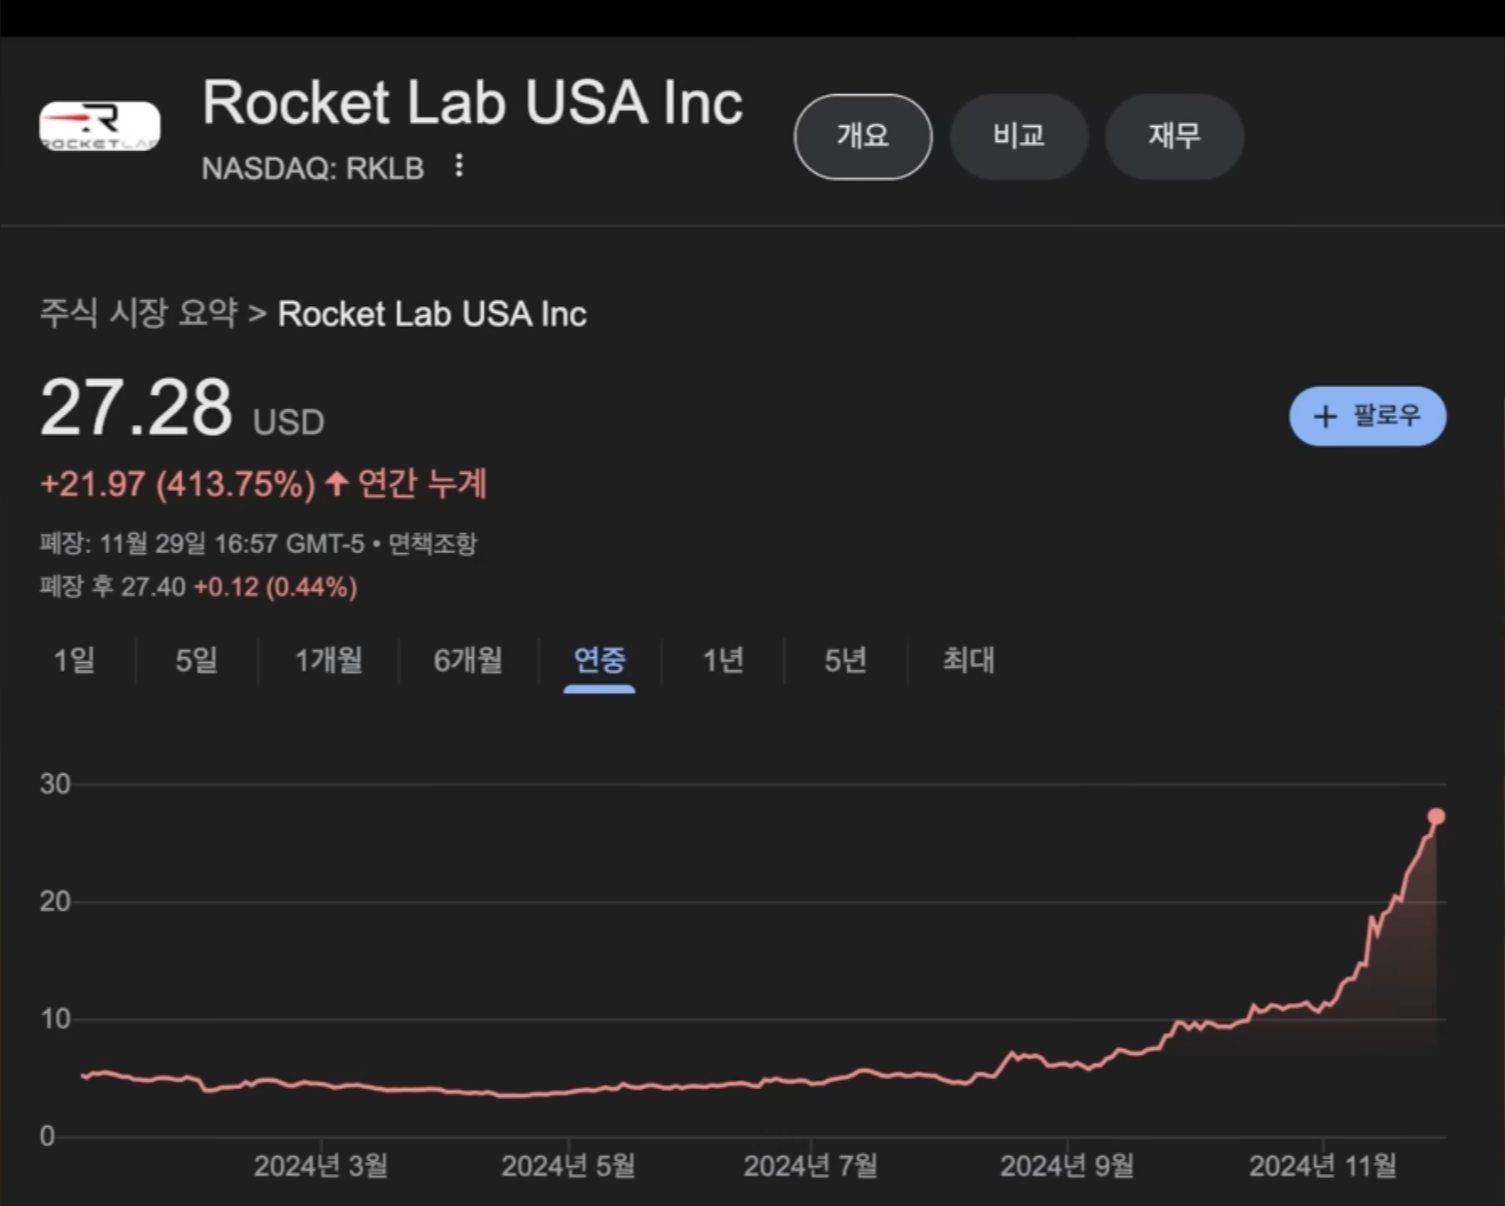The width and height of the screenshot is (1505, 1206).
Task: Select the 1년 time range
Action: [723, 660]
